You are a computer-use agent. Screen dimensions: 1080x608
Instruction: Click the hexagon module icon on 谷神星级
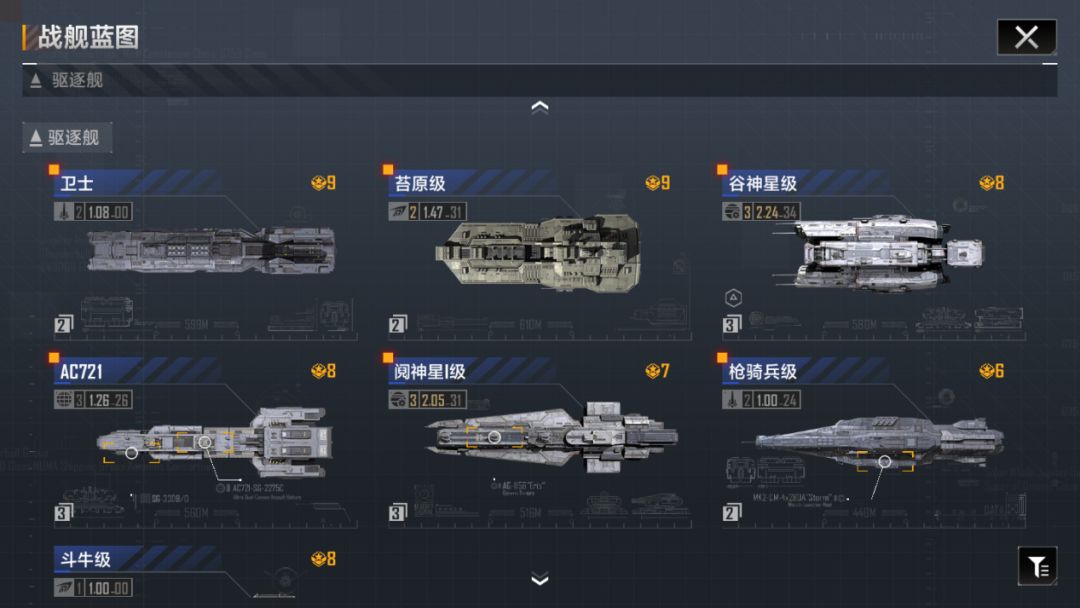tap(733, 297)
